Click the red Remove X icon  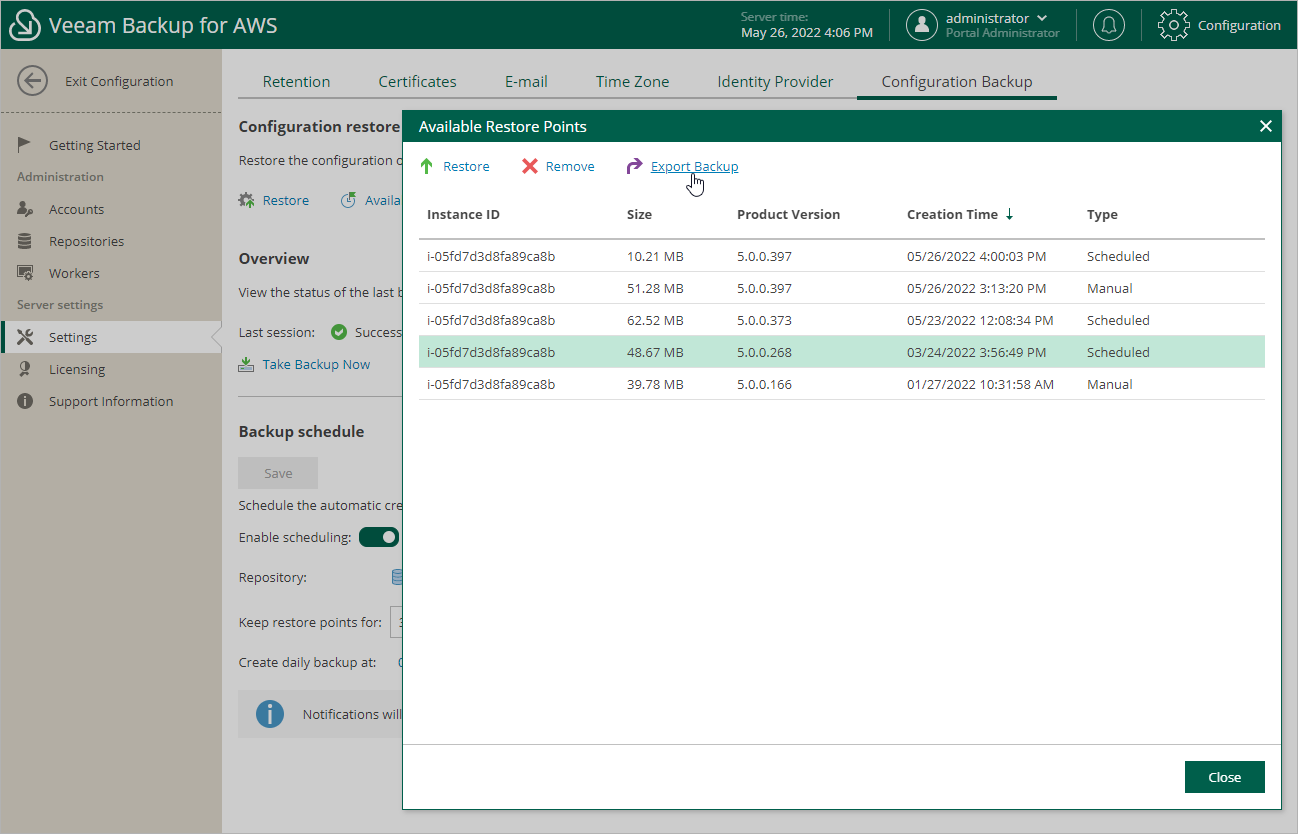[x=530, y=167]
